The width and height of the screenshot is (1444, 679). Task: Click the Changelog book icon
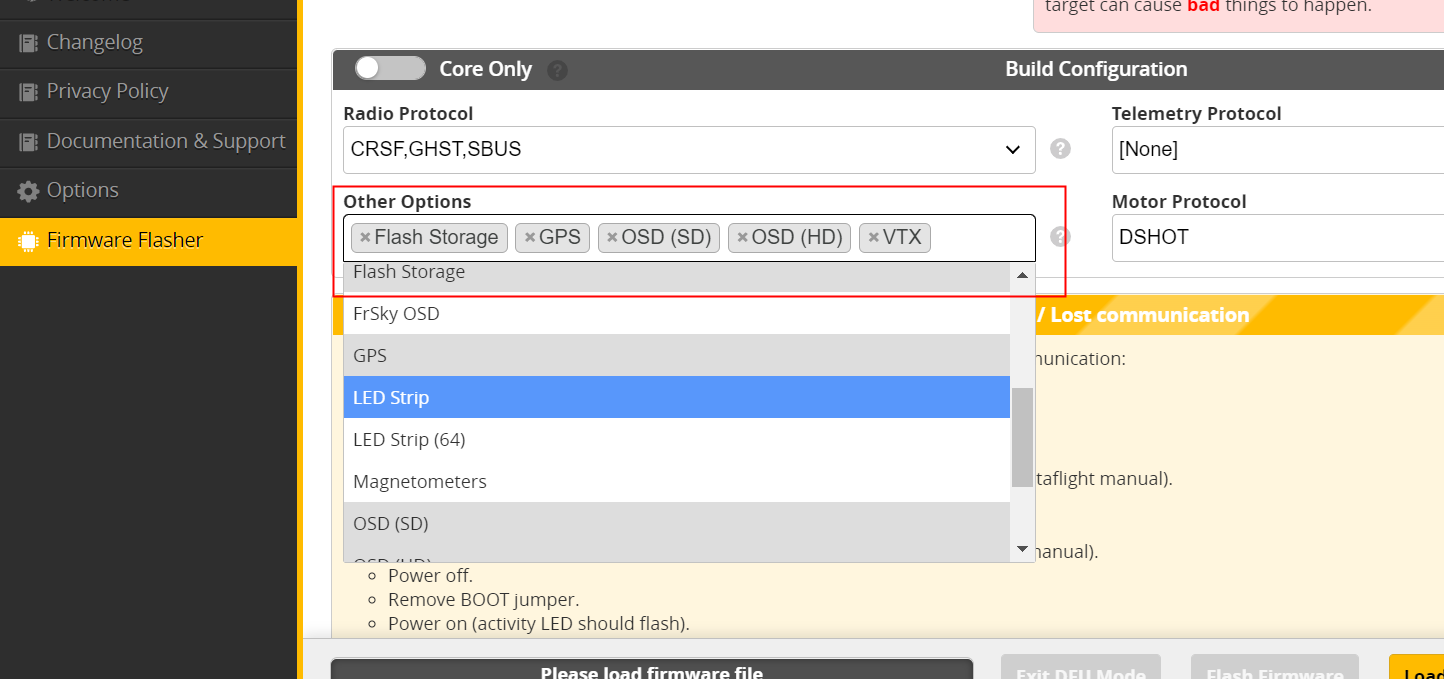click(28, 43)
